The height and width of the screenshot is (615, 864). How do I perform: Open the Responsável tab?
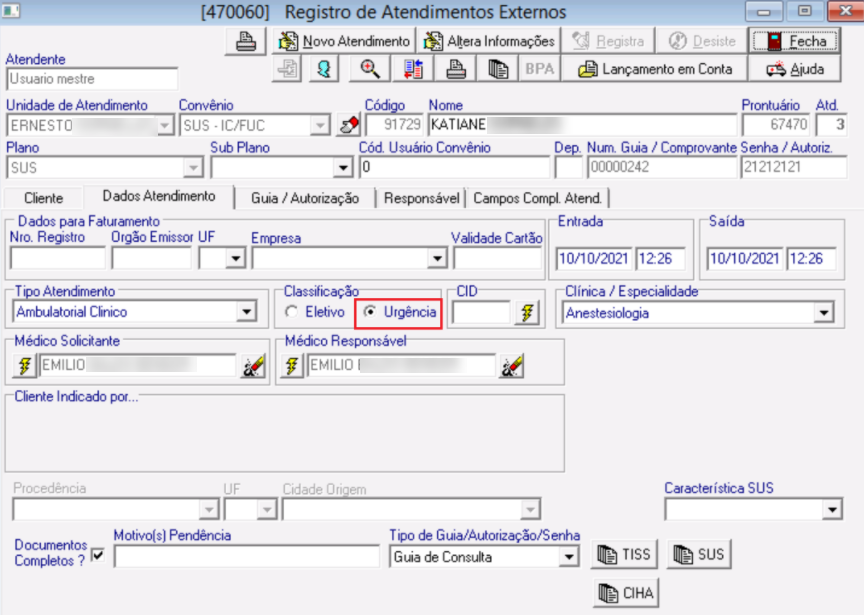[422, 198]
